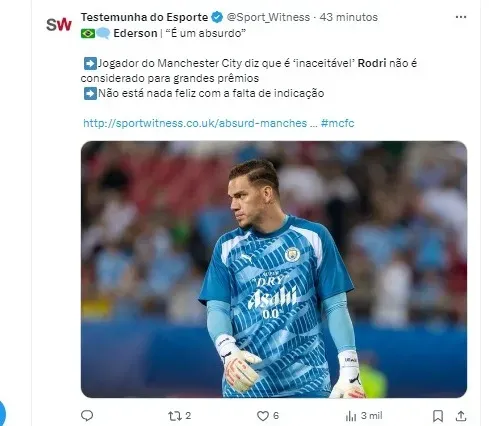The width and height of the screenshot is (489, 426).
Task: Open the Testemunha do Esporte profile name
Action: (144, 17)
